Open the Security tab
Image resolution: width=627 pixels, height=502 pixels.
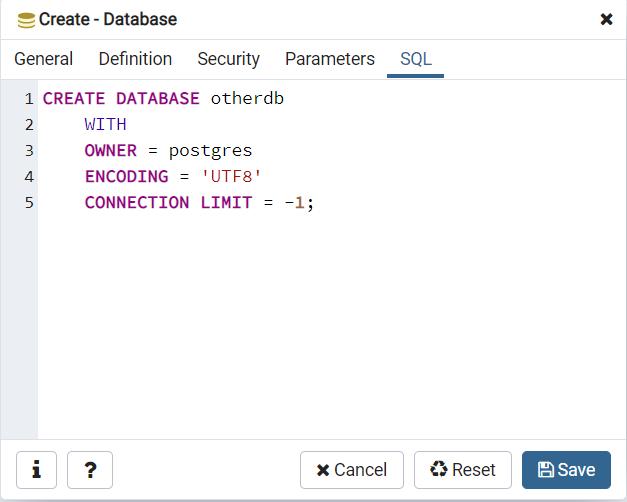coord(228,59)
